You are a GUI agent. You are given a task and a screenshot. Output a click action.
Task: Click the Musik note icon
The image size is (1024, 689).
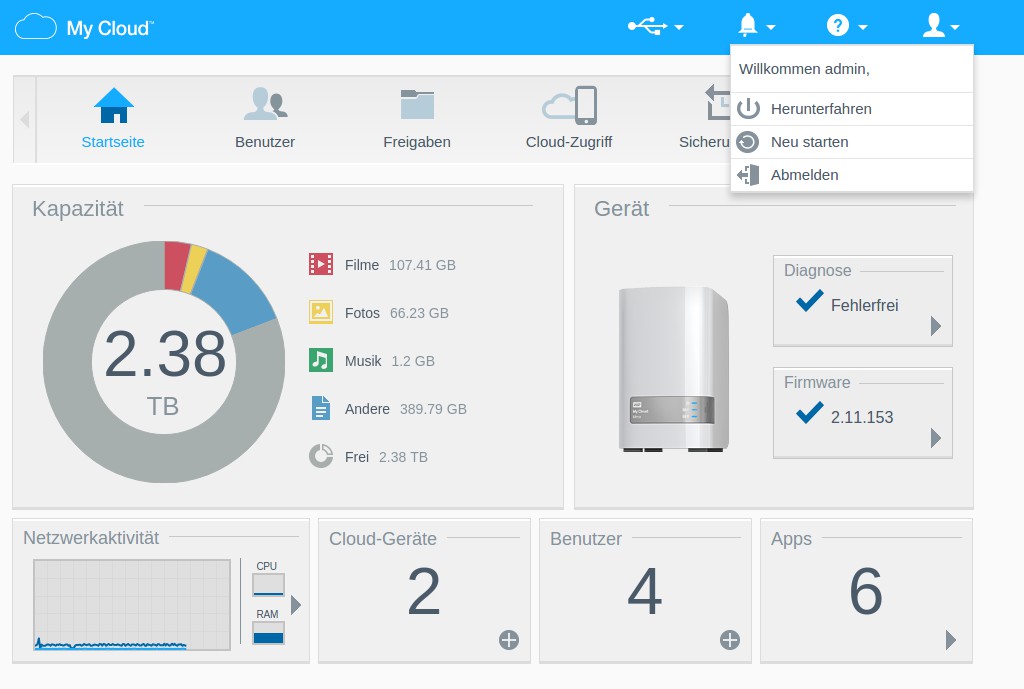321,360
